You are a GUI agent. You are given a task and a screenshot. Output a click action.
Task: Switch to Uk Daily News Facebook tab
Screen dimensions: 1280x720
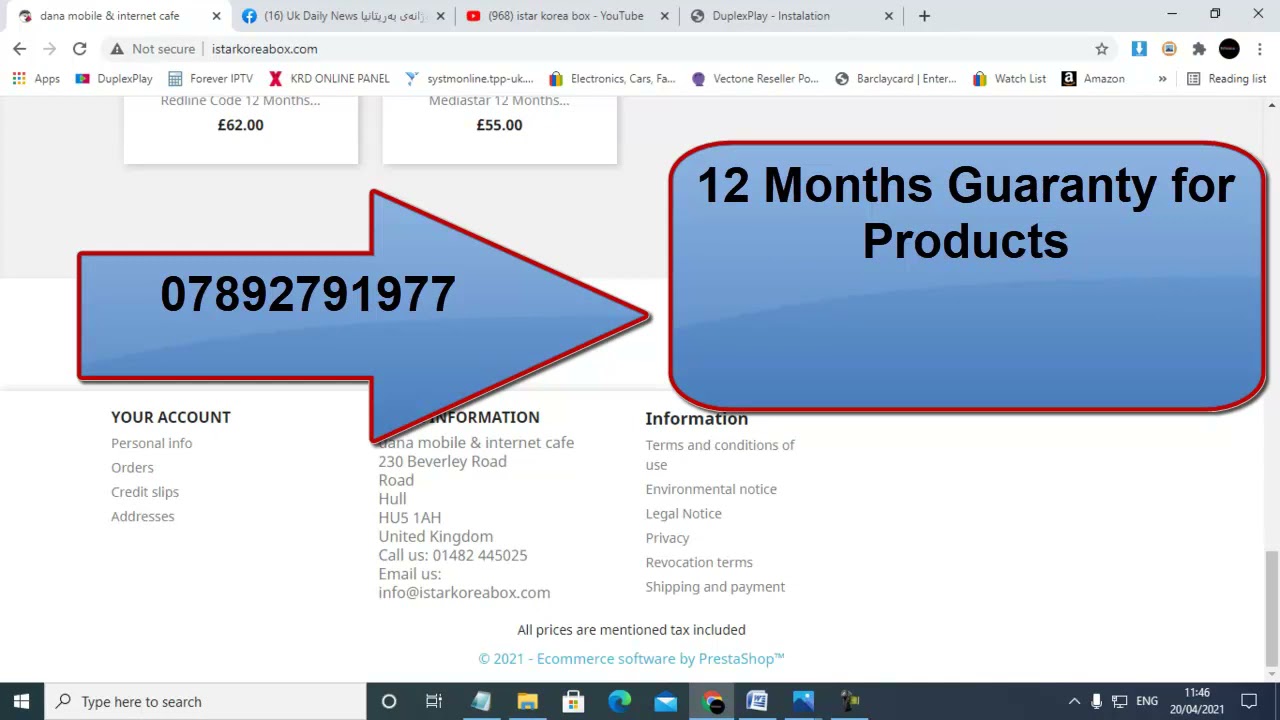344,16
